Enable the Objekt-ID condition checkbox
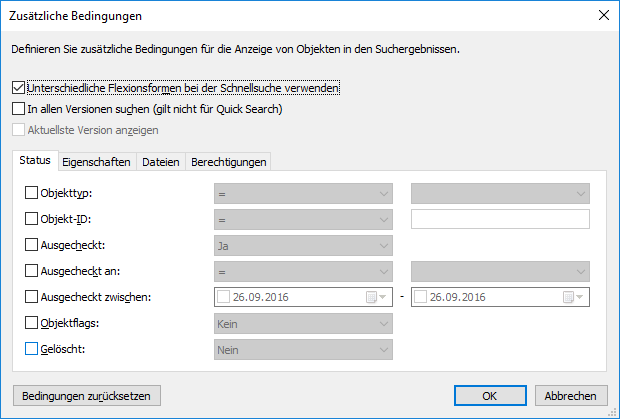The height and width of the screenshot is (419, 620). click(31, 219)
